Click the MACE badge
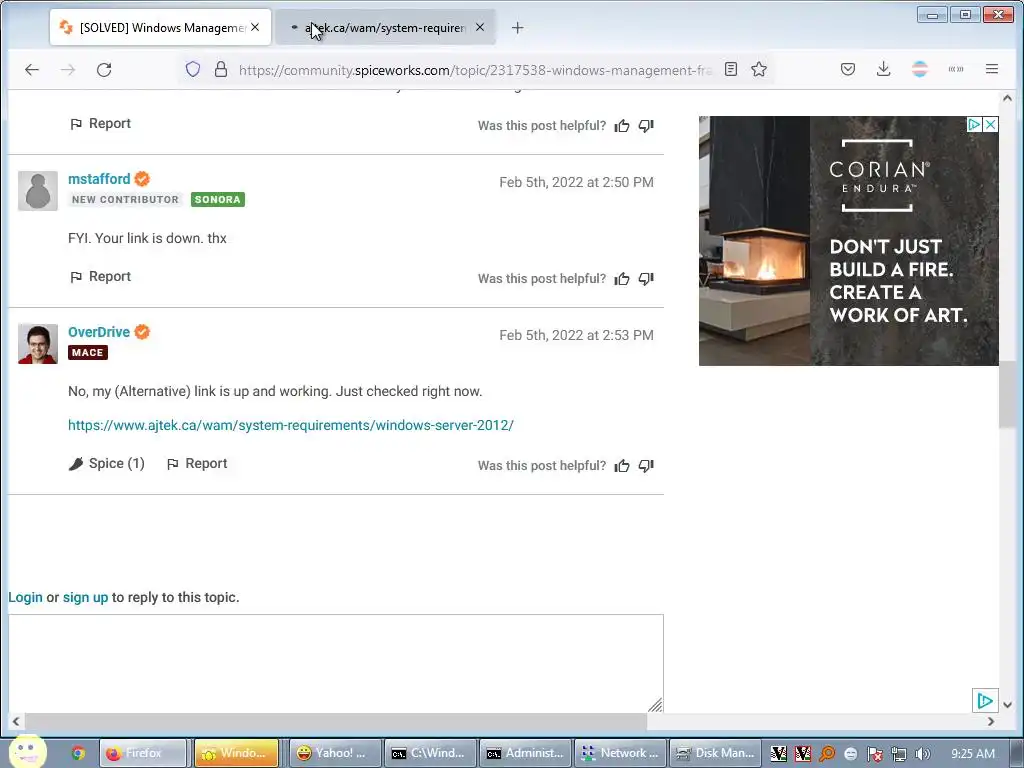Viewport: 1024px width, 768px height. tap(88, 353)
